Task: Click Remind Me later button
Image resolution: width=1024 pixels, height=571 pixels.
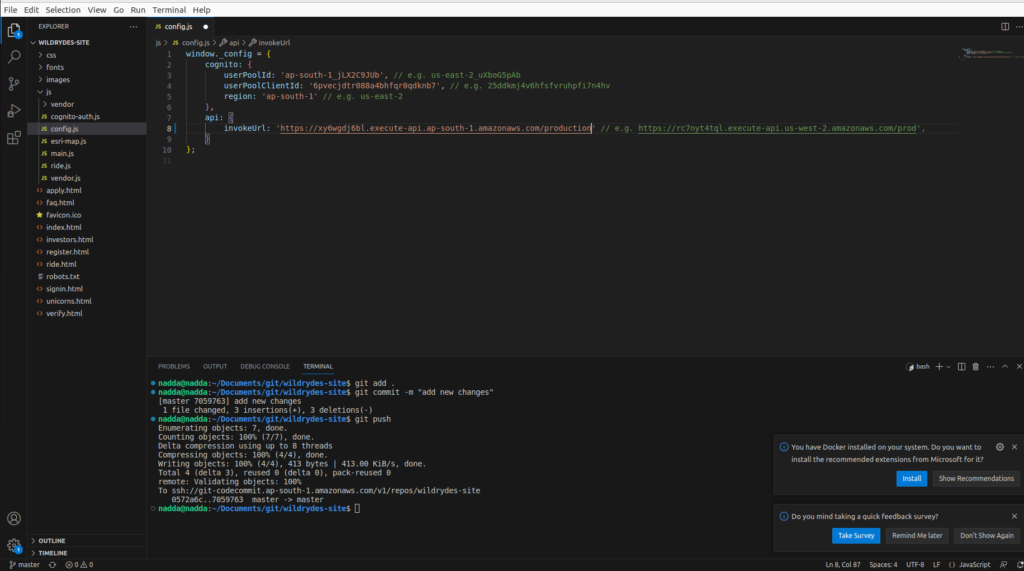Action: pos(917,536)
